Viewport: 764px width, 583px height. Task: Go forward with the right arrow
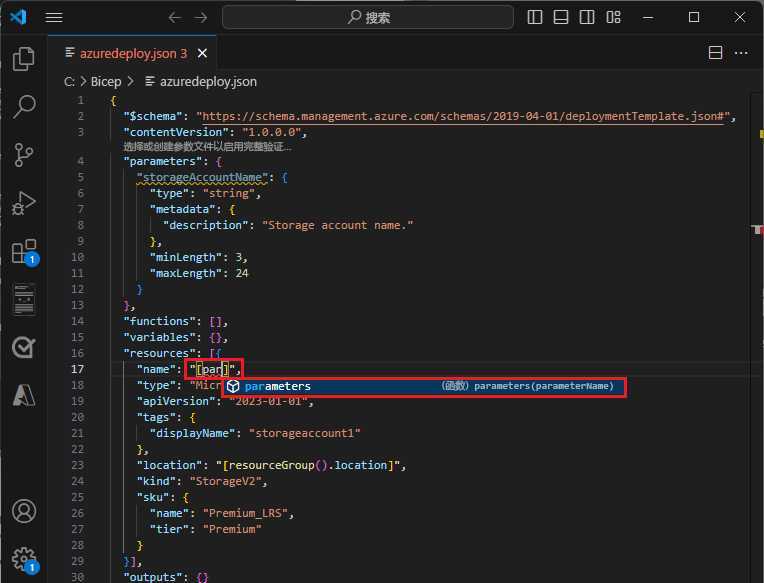click(x=201, y=18)
